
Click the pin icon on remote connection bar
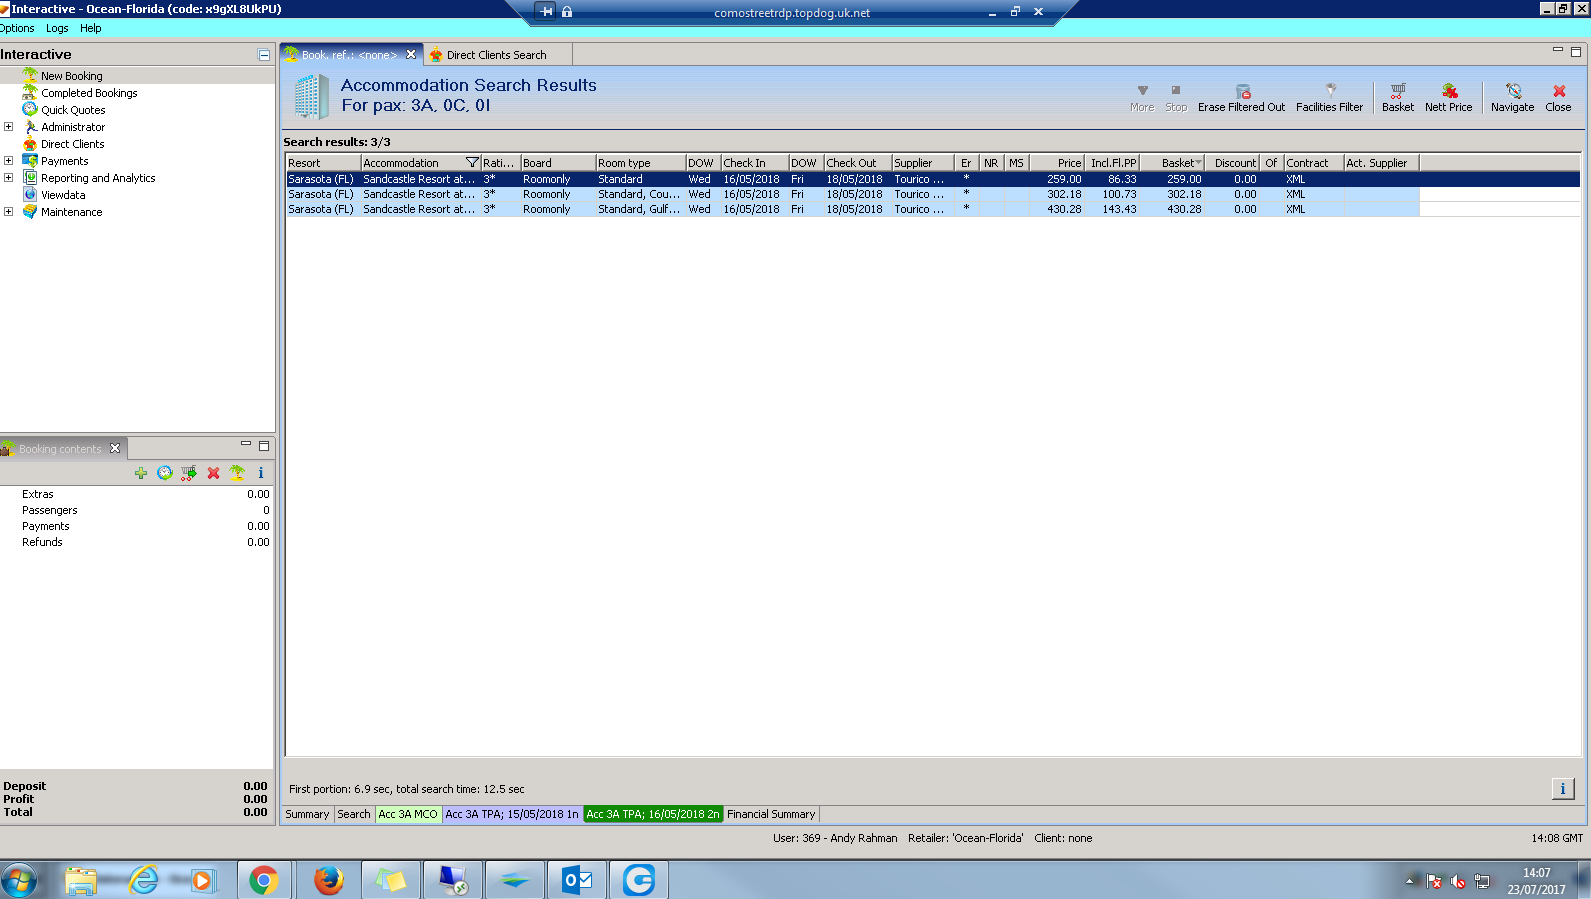click(x=546, y=12)
